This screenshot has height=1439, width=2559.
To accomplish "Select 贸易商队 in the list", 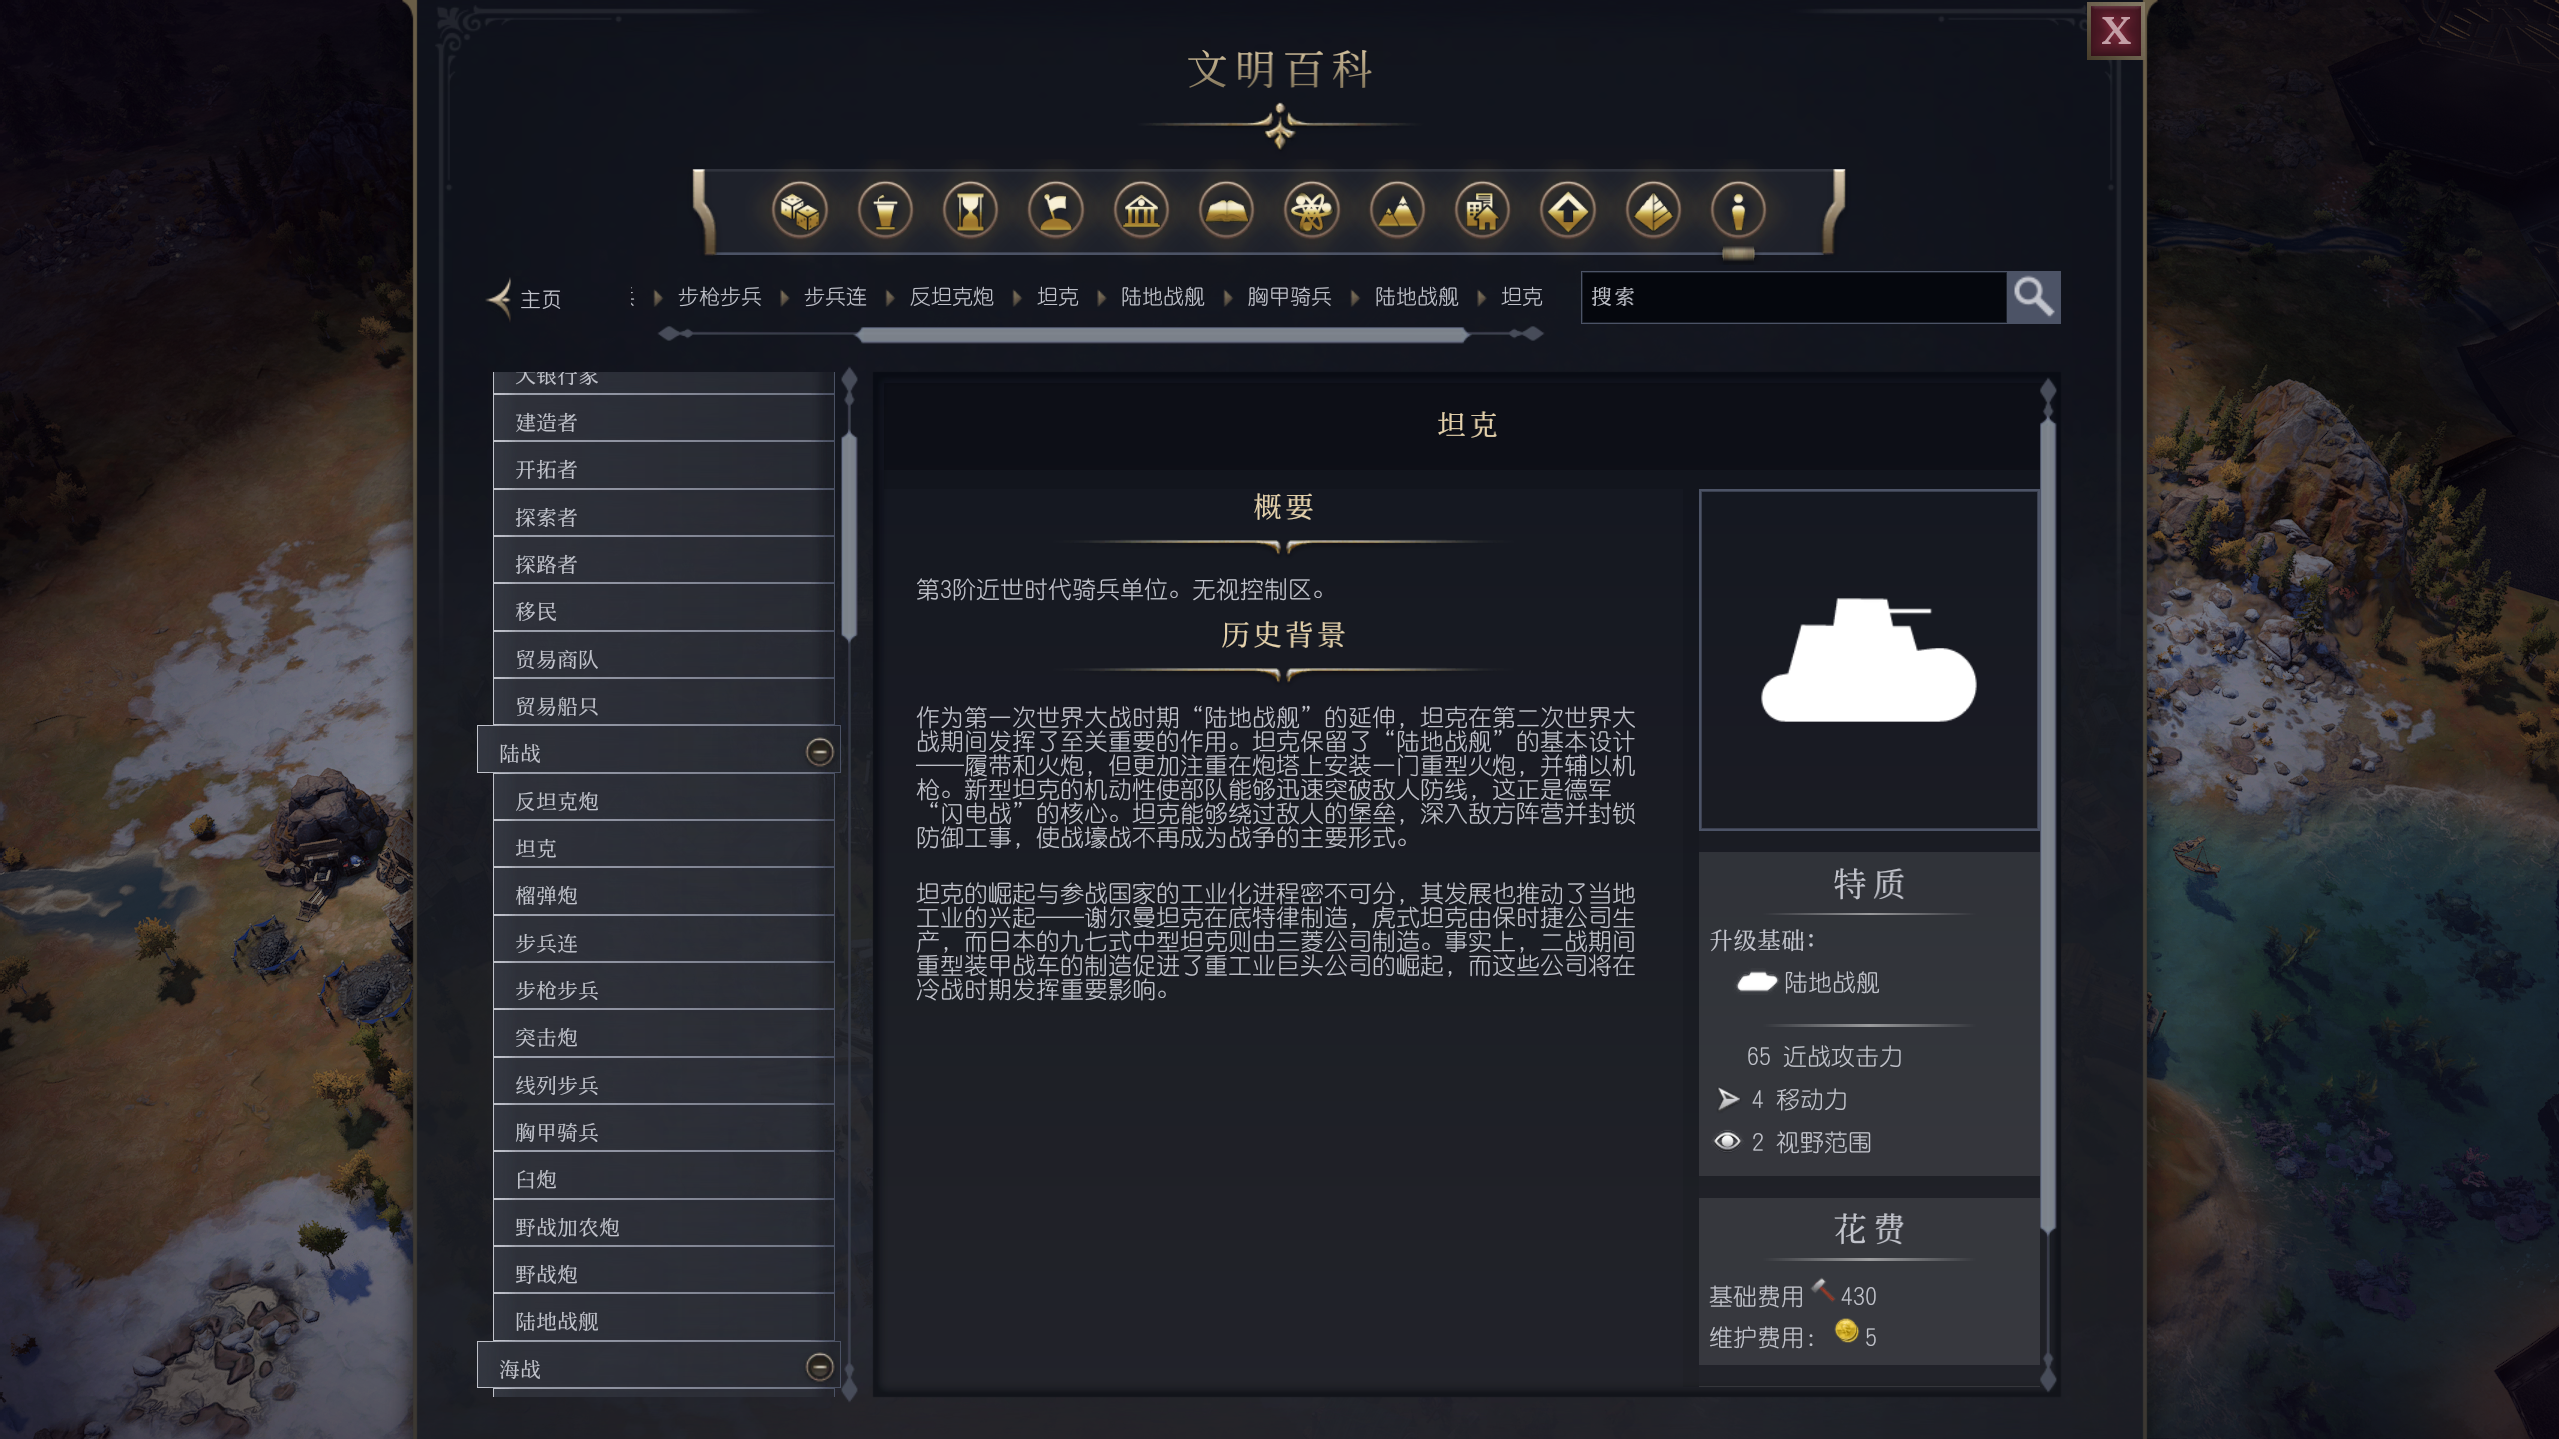I will (663, 659).
